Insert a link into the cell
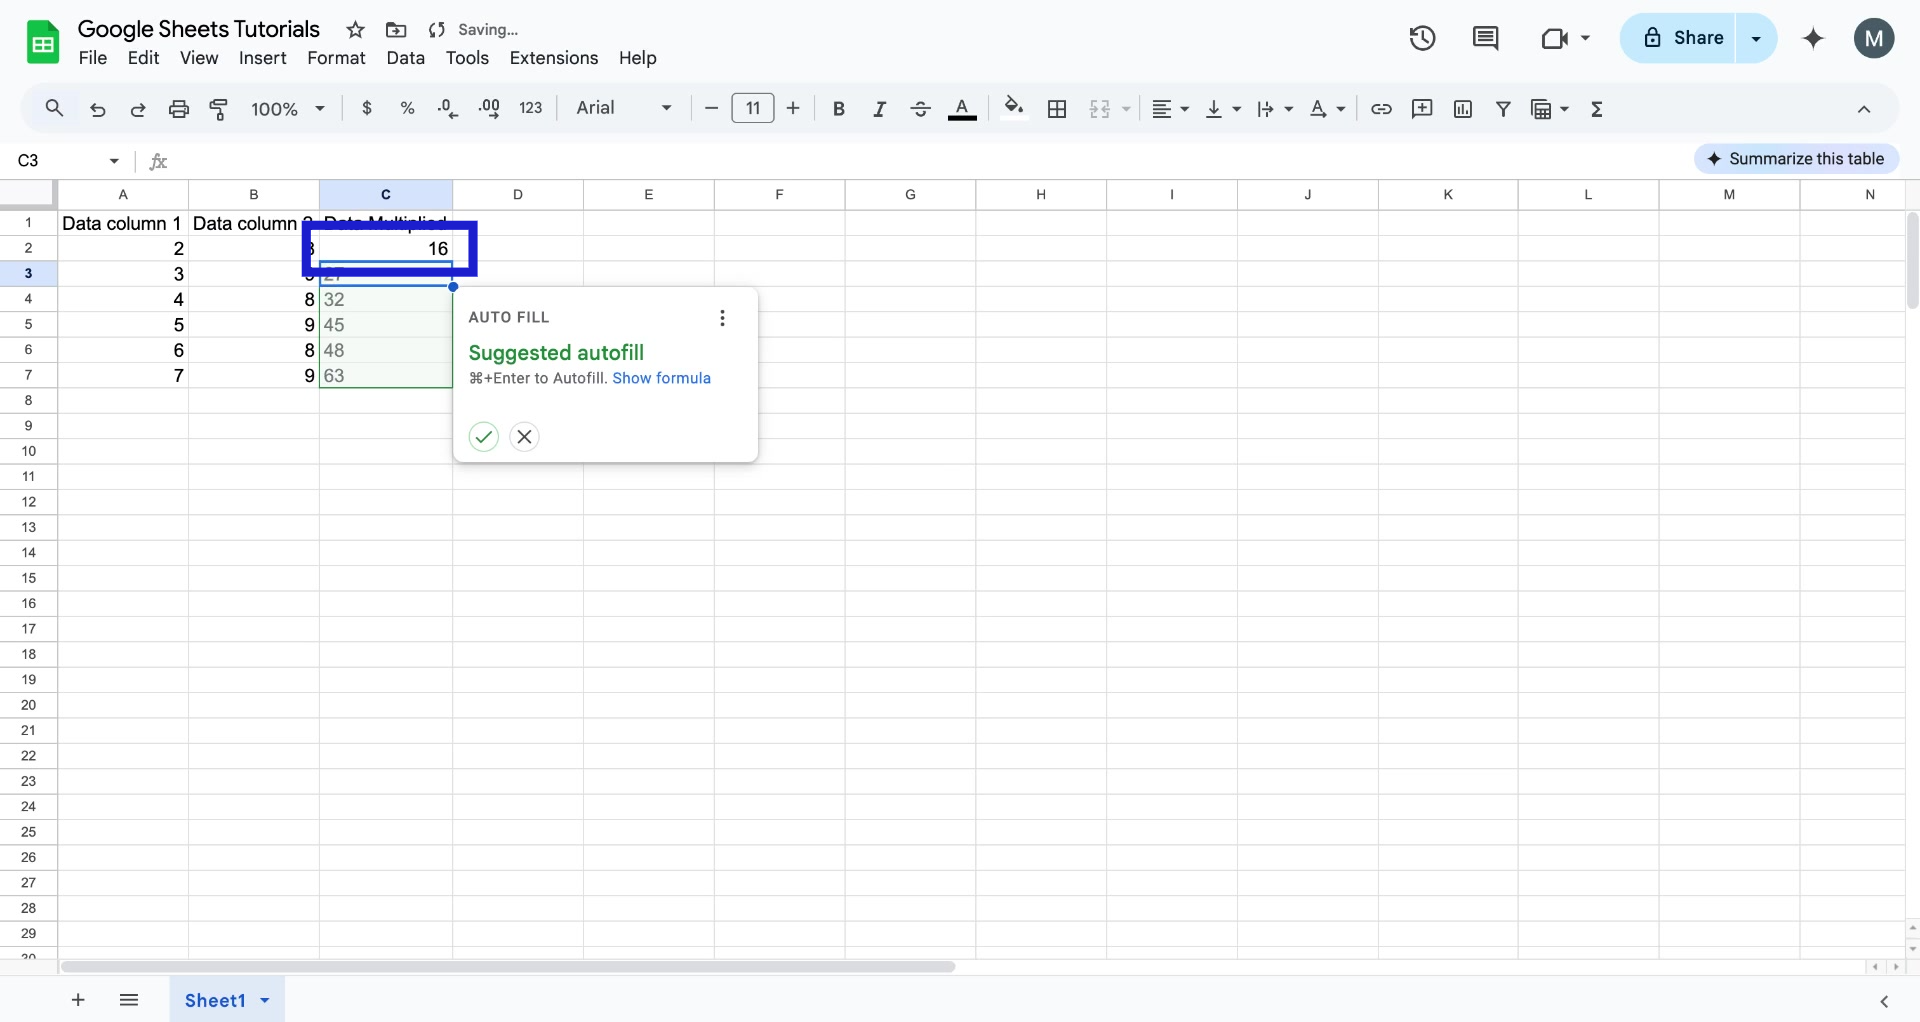Image resolution: width=1920 pixels, height=1022 pixels. point(1381,108)
